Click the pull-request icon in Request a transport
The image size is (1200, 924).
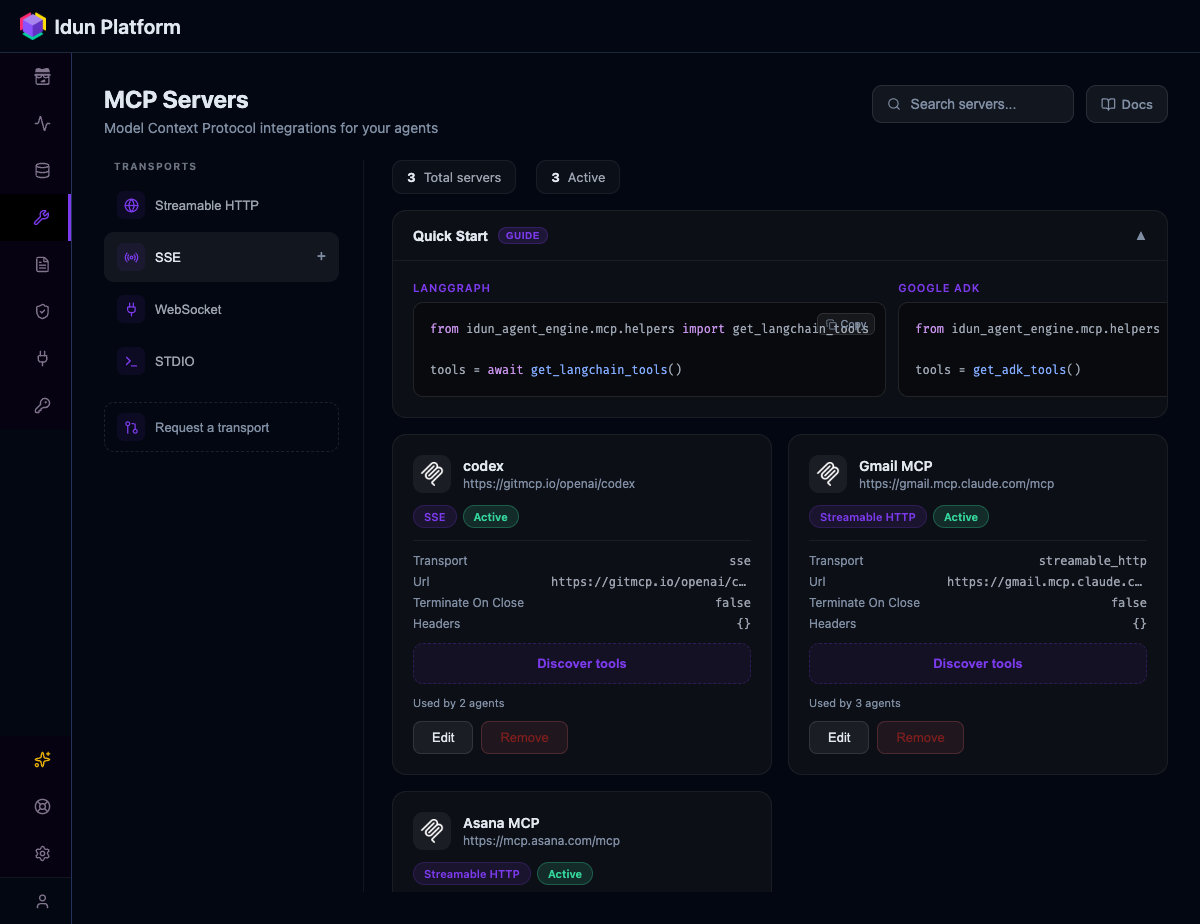131,427
